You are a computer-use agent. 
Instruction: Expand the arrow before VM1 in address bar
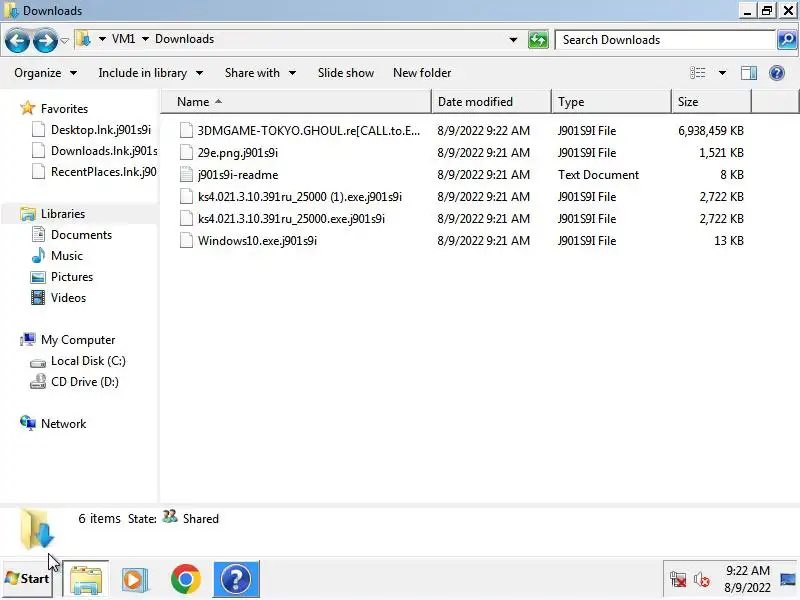tap(102, 39)
